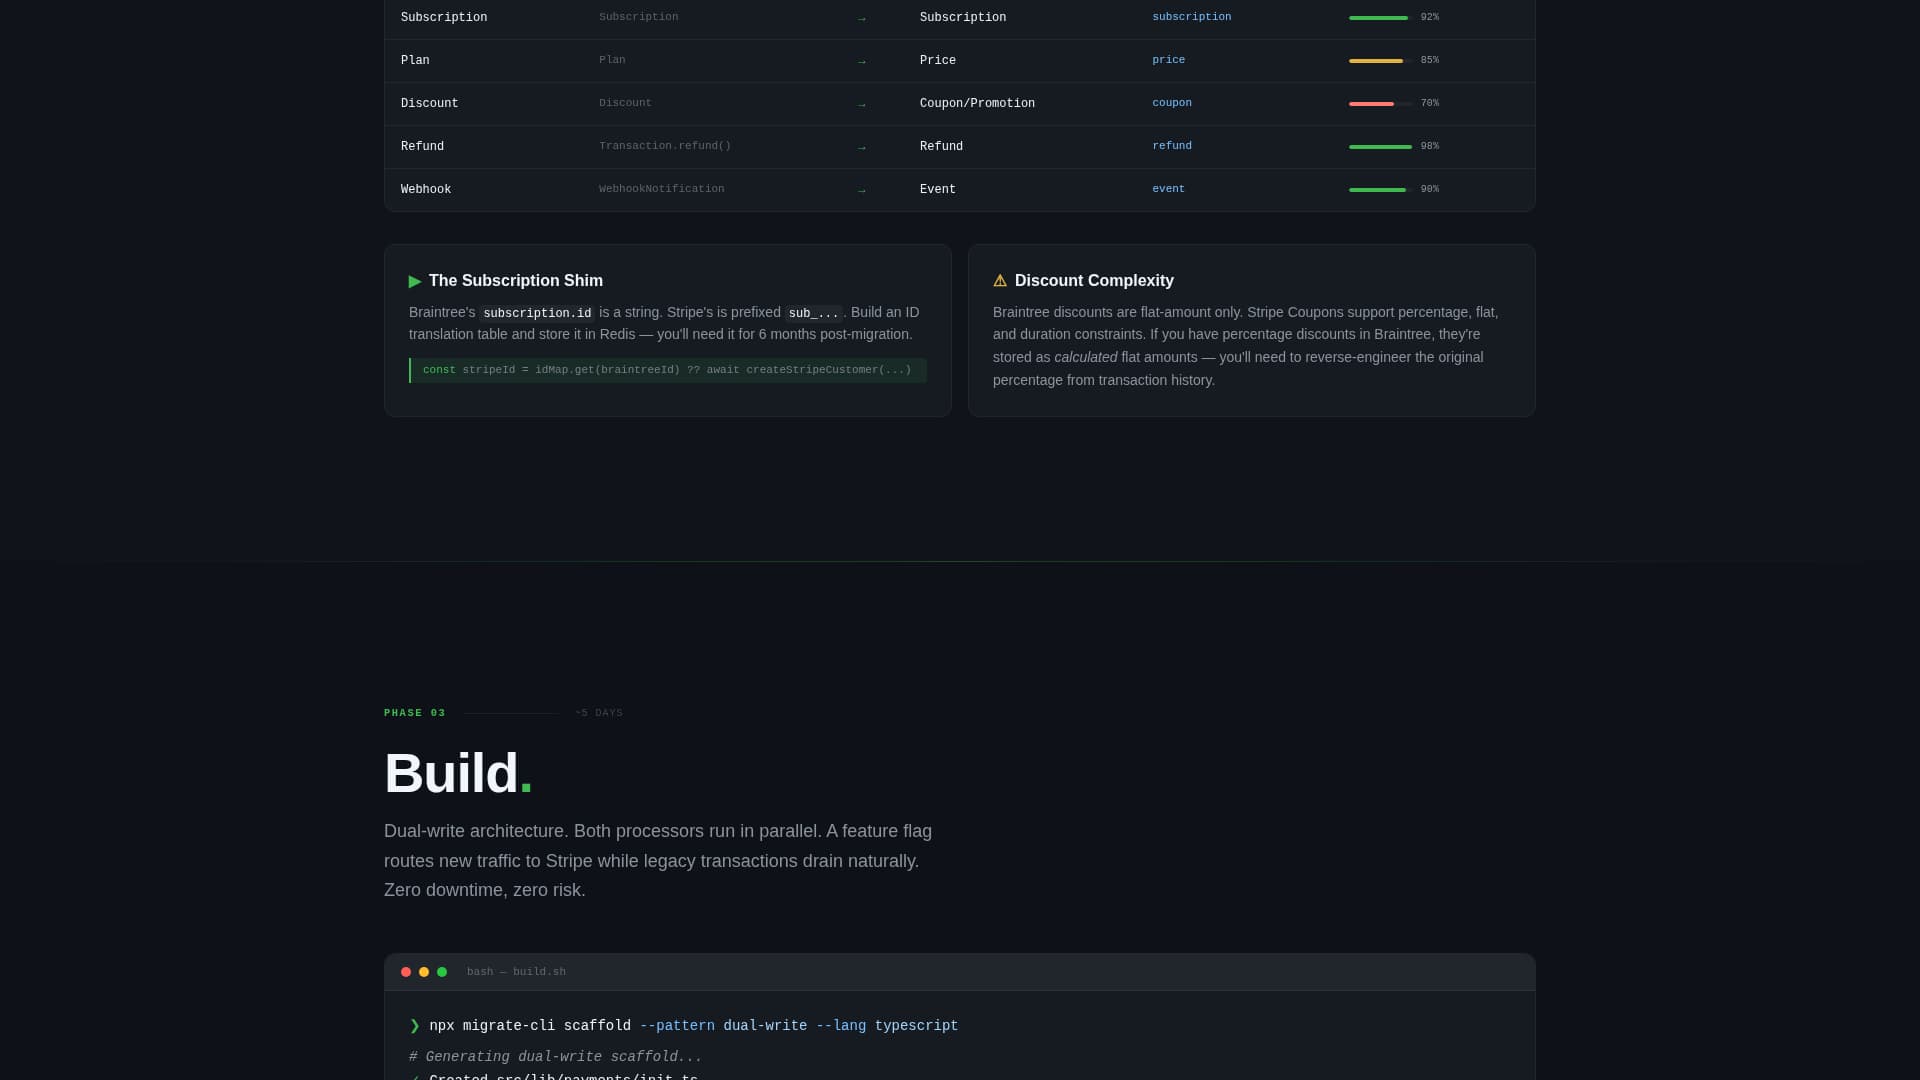
Task: Click the 'PHASE 03' label
Action: tap(415, 713)
